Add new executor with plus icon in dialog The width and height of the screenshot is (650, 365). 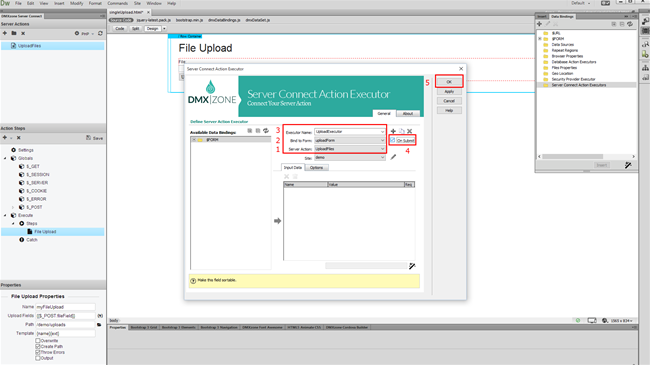point(393,131)
